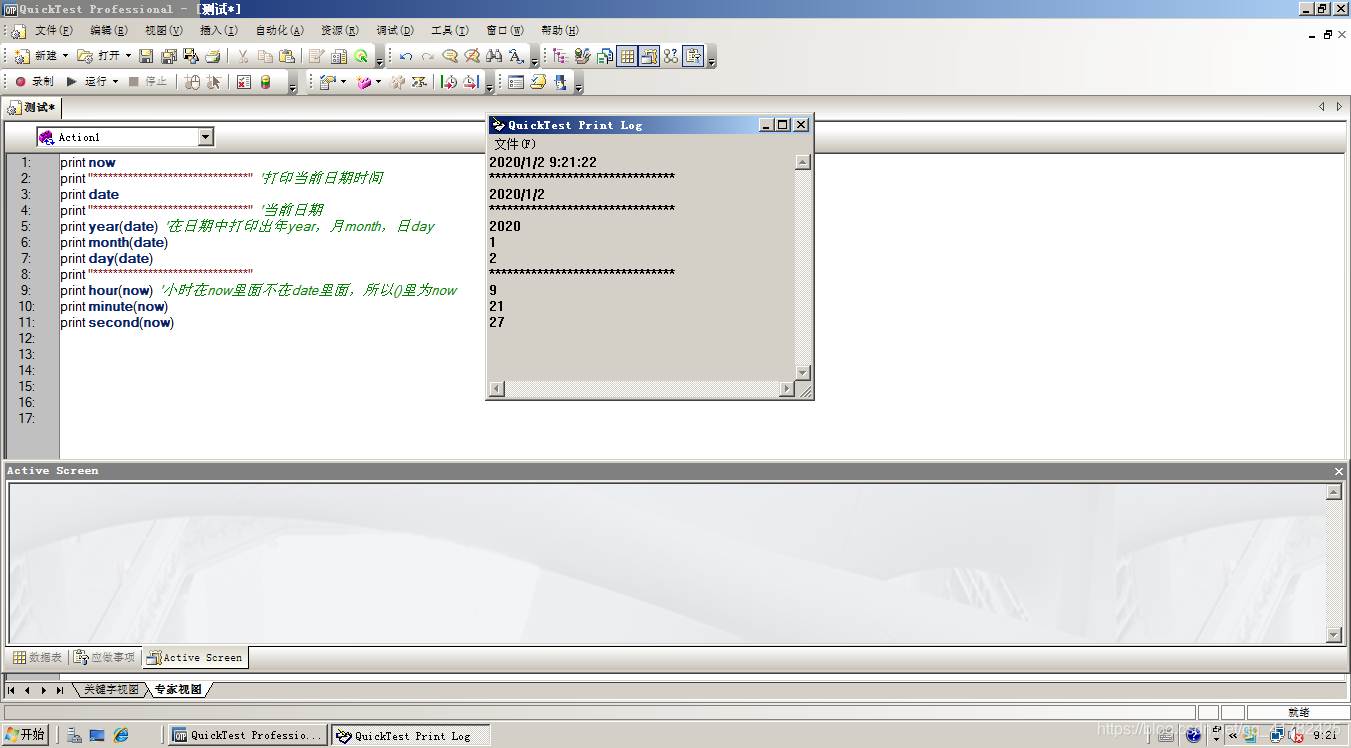This screenshot has height=748, width=1351.
Task: Click the Stop square icon
Action: click(x=134, y=82)
